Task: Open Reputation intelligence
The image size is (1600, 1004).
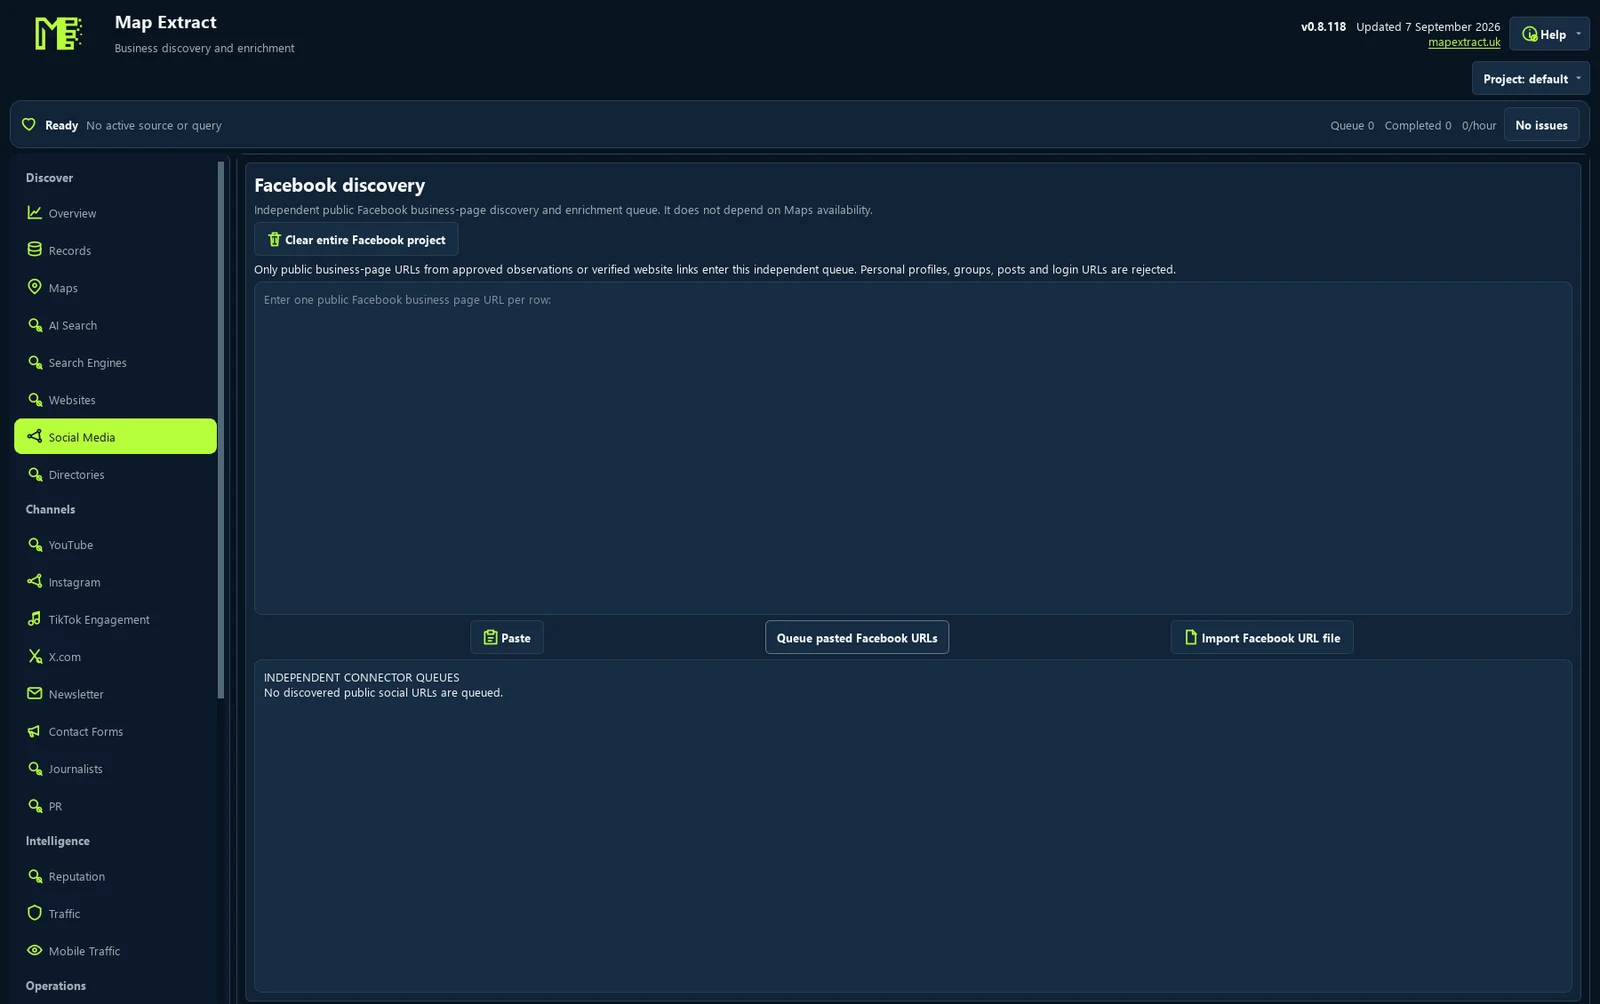Action: (115, 876)
